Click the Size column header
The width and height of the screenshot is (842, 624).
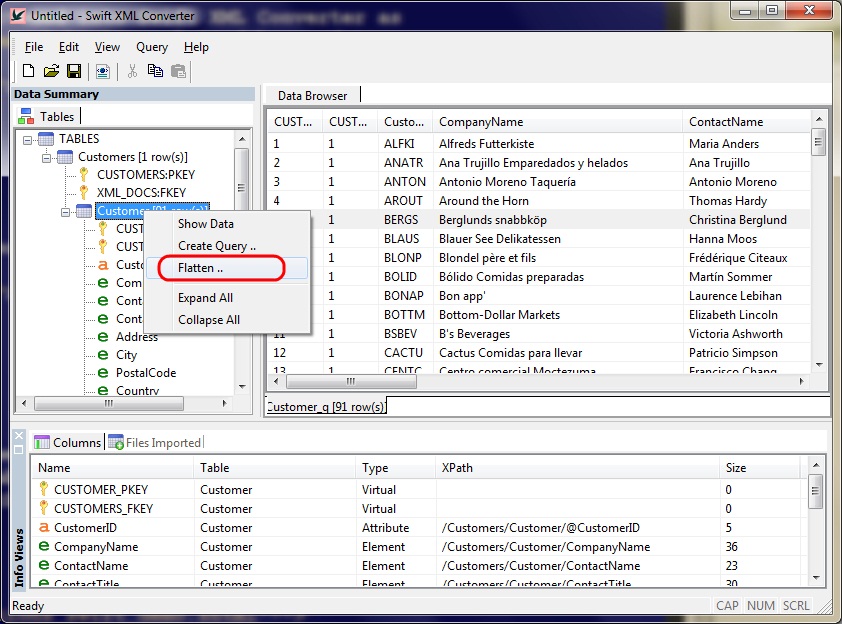760,468
